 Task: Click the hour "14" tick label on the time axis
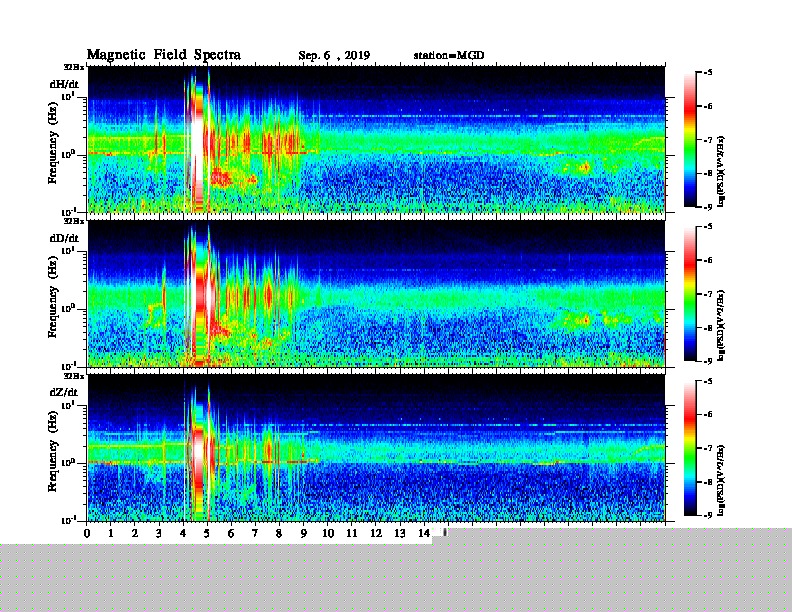pos(424,533)
